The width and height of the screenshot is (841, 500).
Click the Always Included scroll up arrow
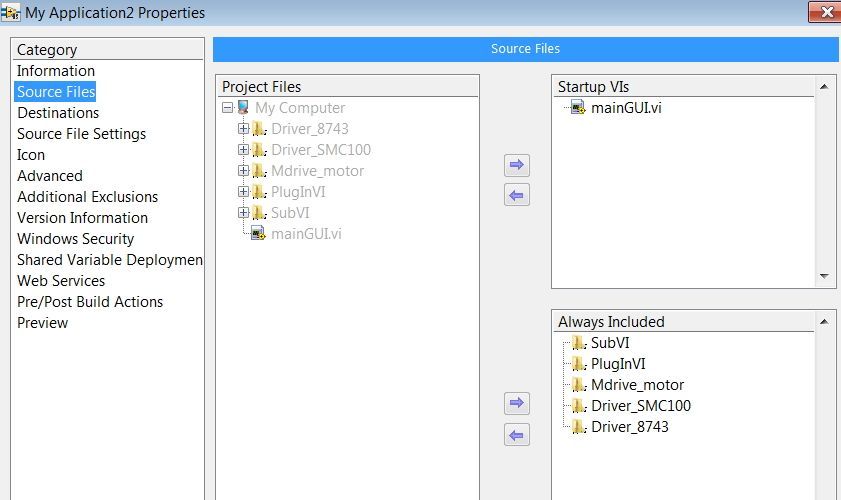click(824, 321)
